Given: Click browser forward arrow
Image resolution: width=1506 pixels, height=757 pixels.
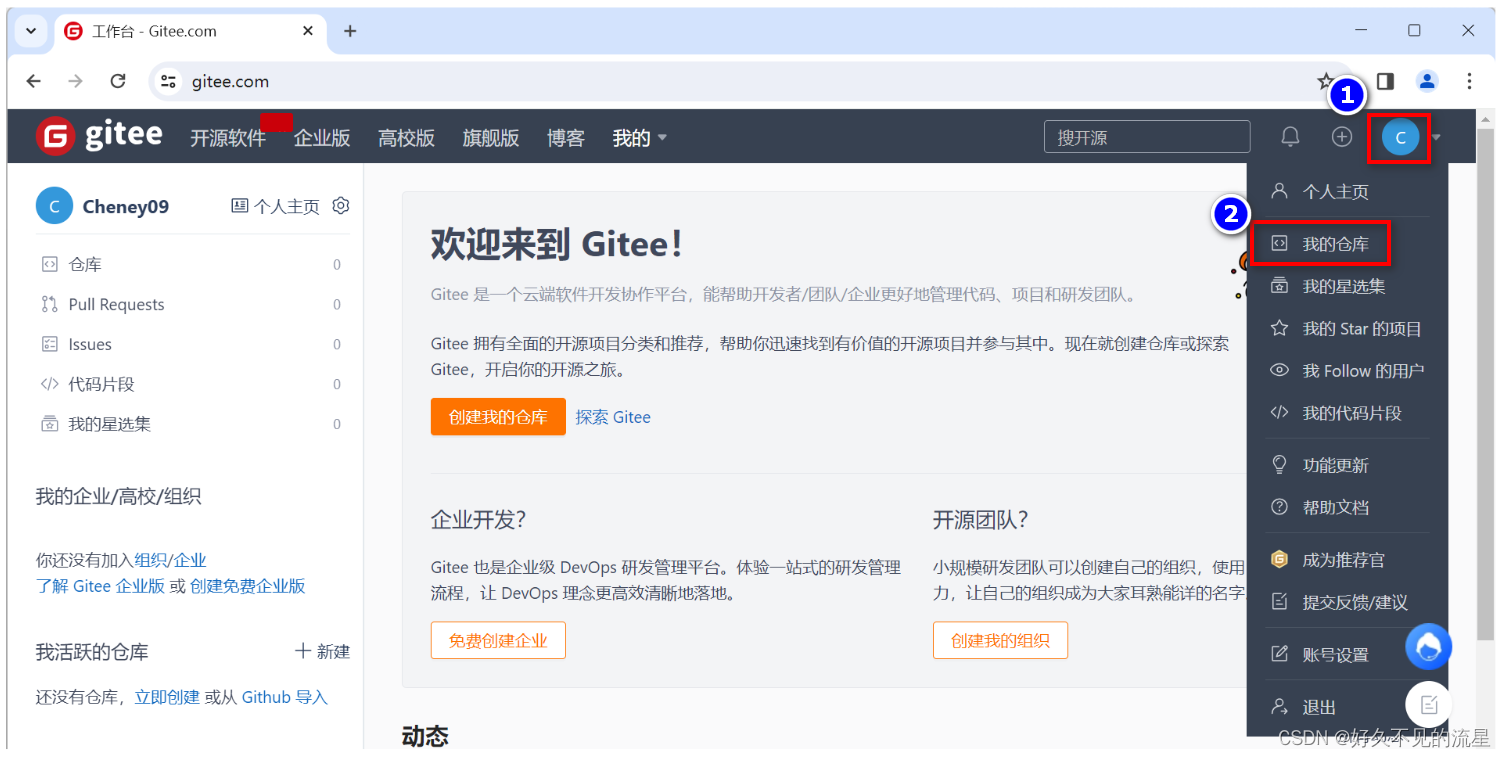Looking at the screenshot, I should [x=76, y=81].
